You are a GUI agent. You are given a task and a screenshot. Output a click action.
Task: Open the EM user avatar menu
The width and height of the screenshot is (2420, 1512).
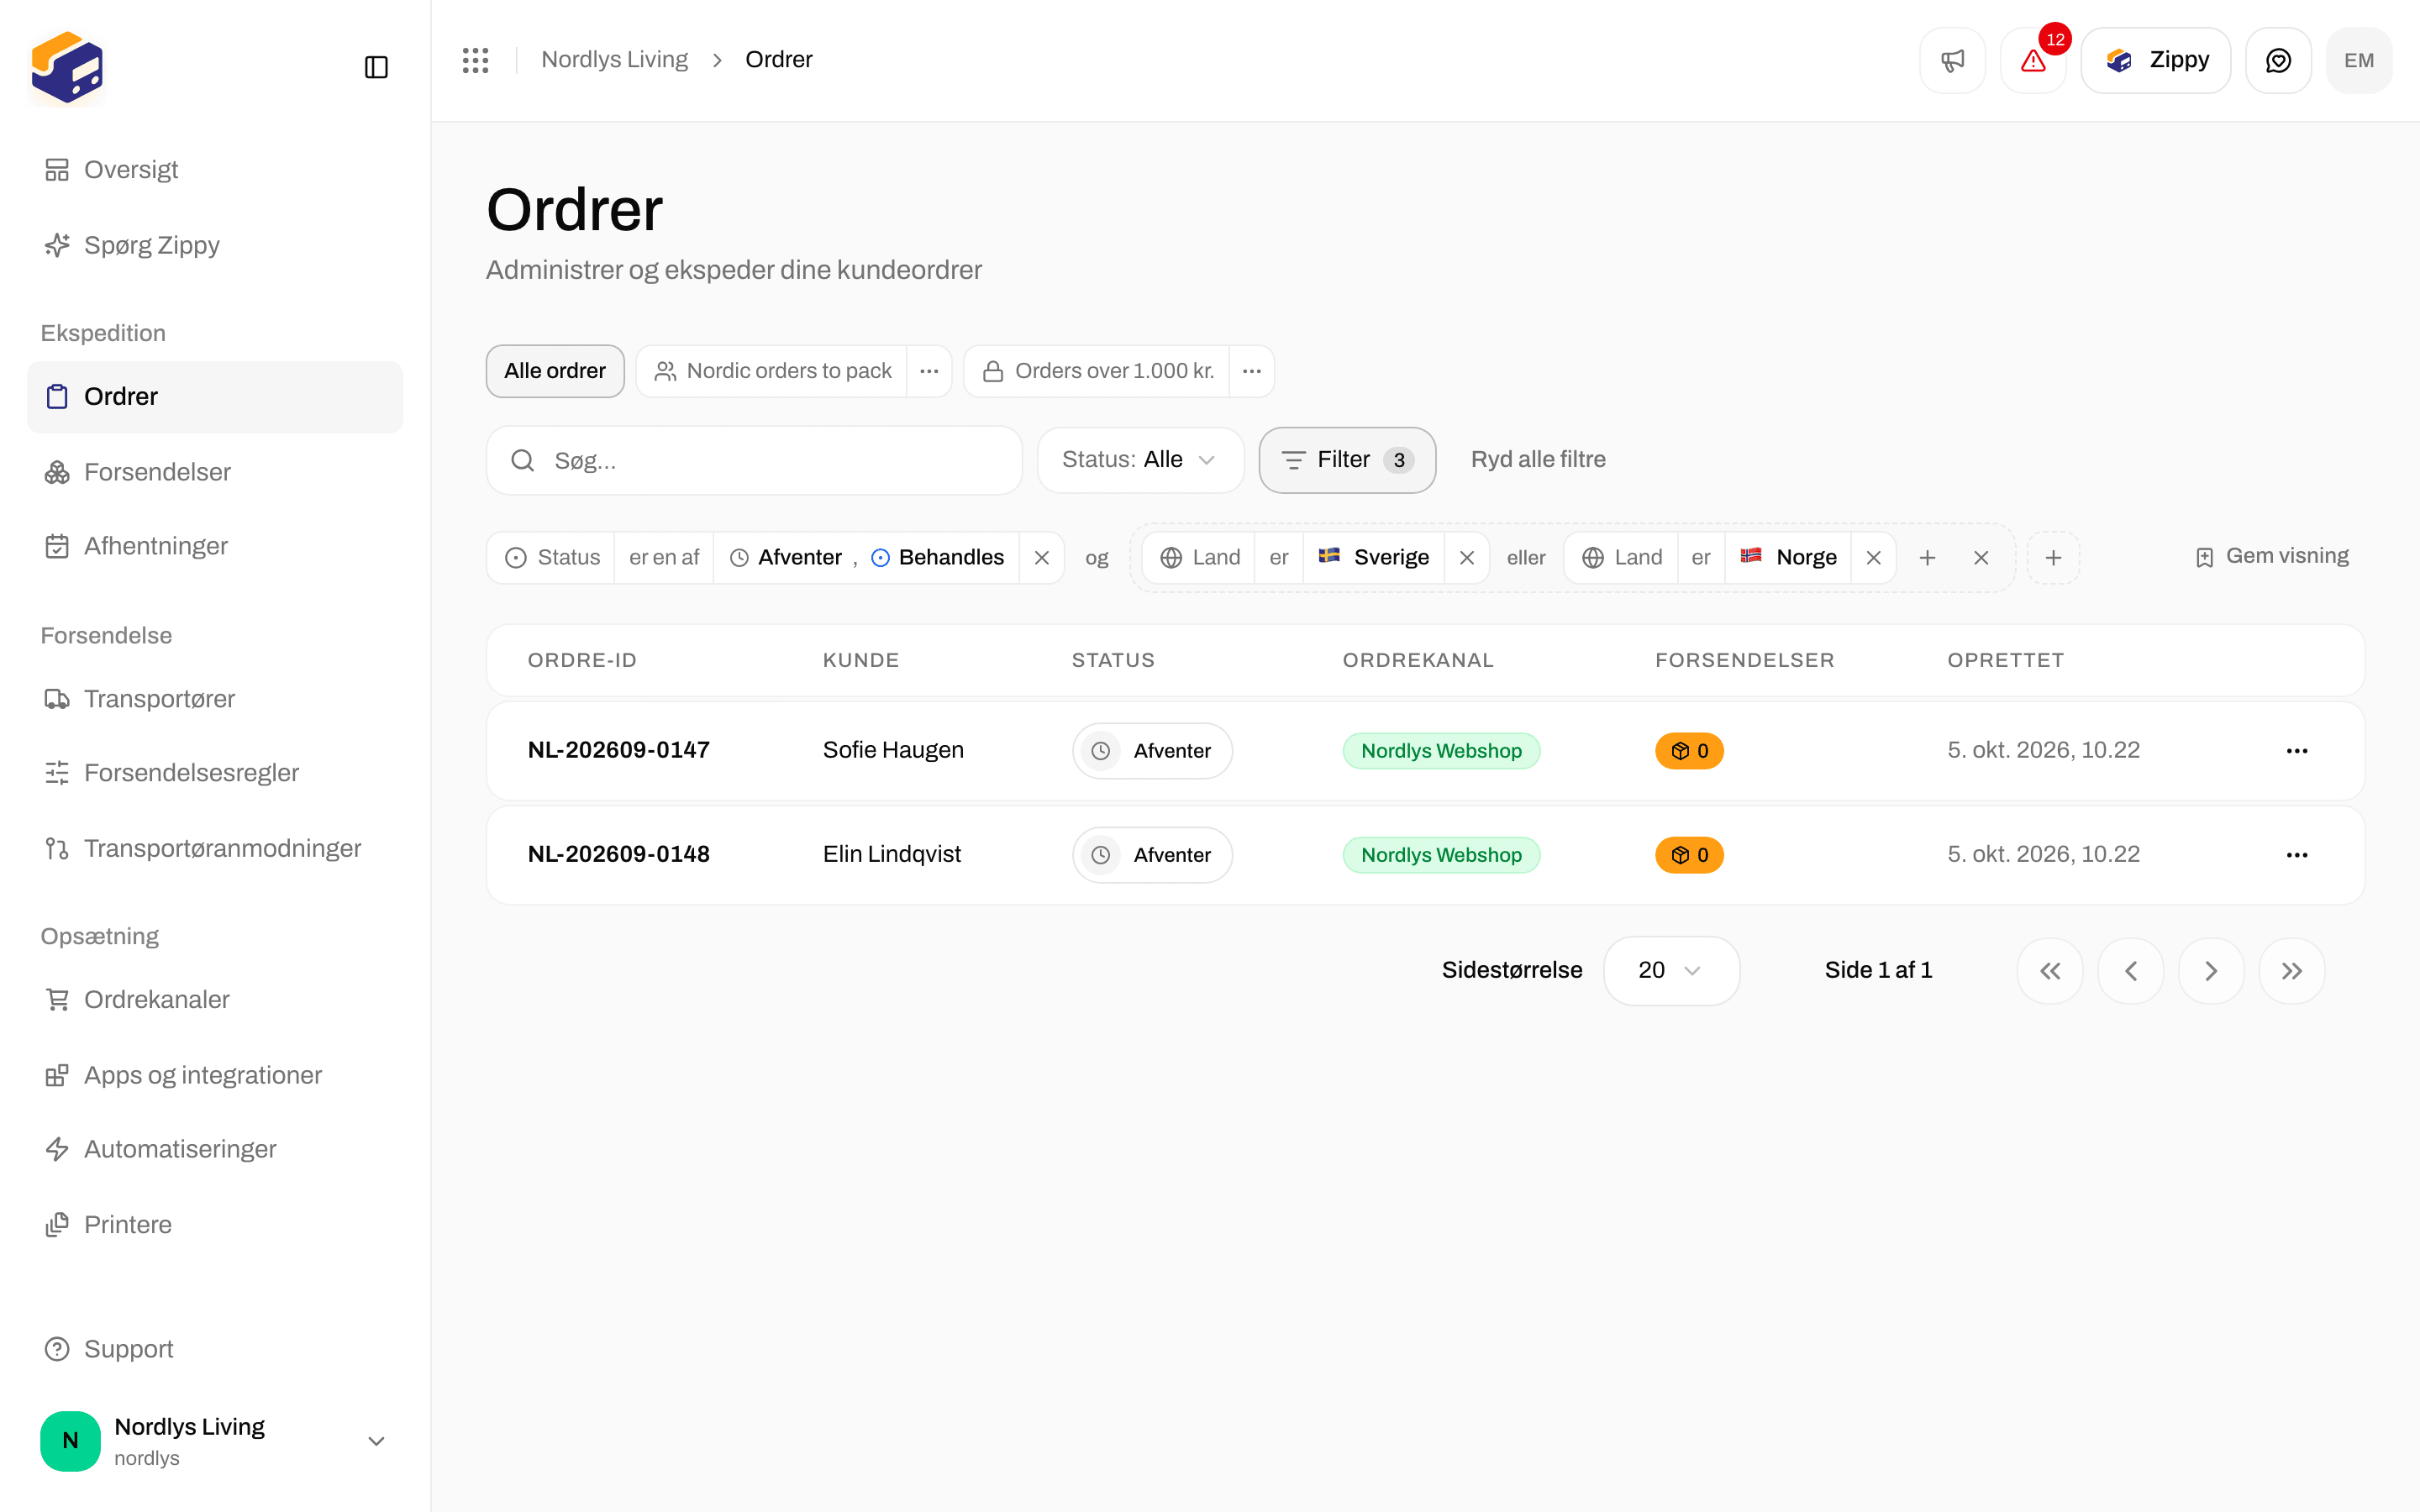click(x=2359, y=60)
